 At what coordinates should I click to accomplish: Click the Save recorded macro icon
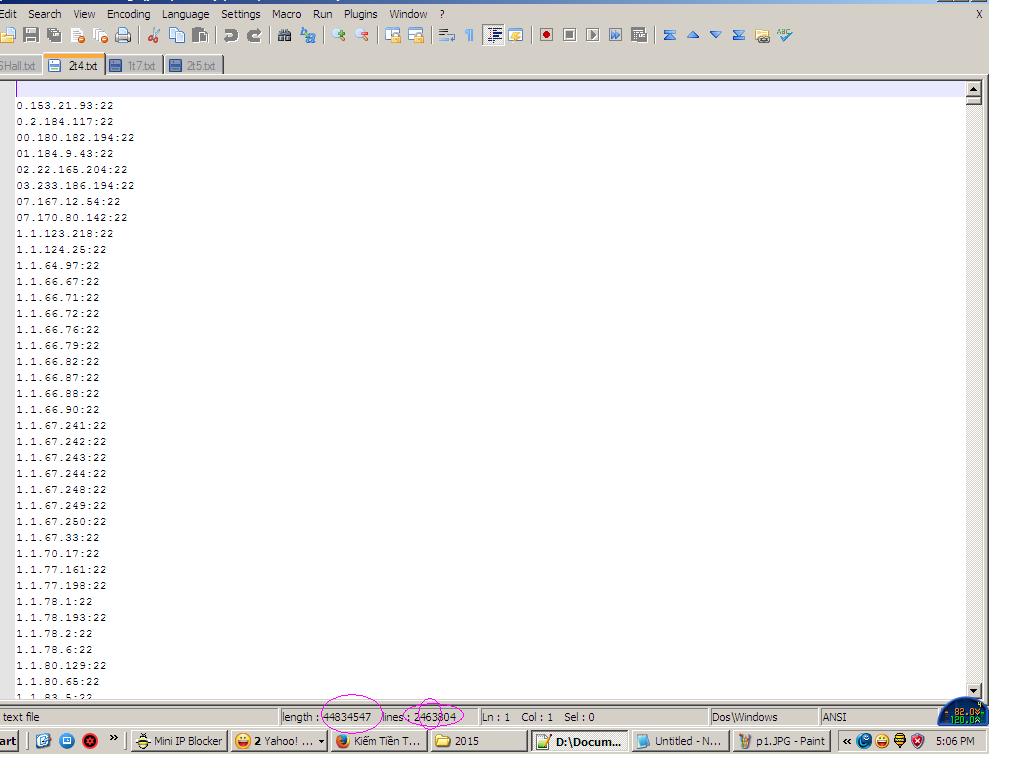pos(639,35)
